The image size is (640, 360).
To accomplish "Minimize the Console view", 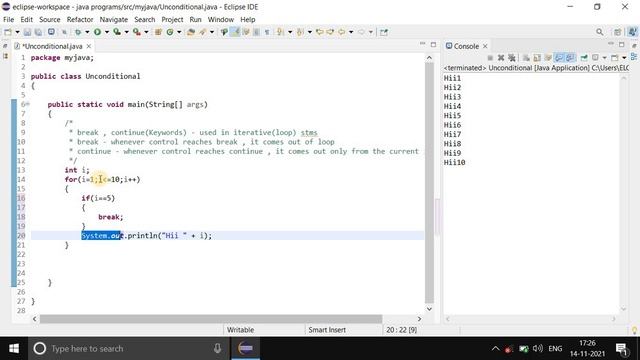I will point(611,44).
